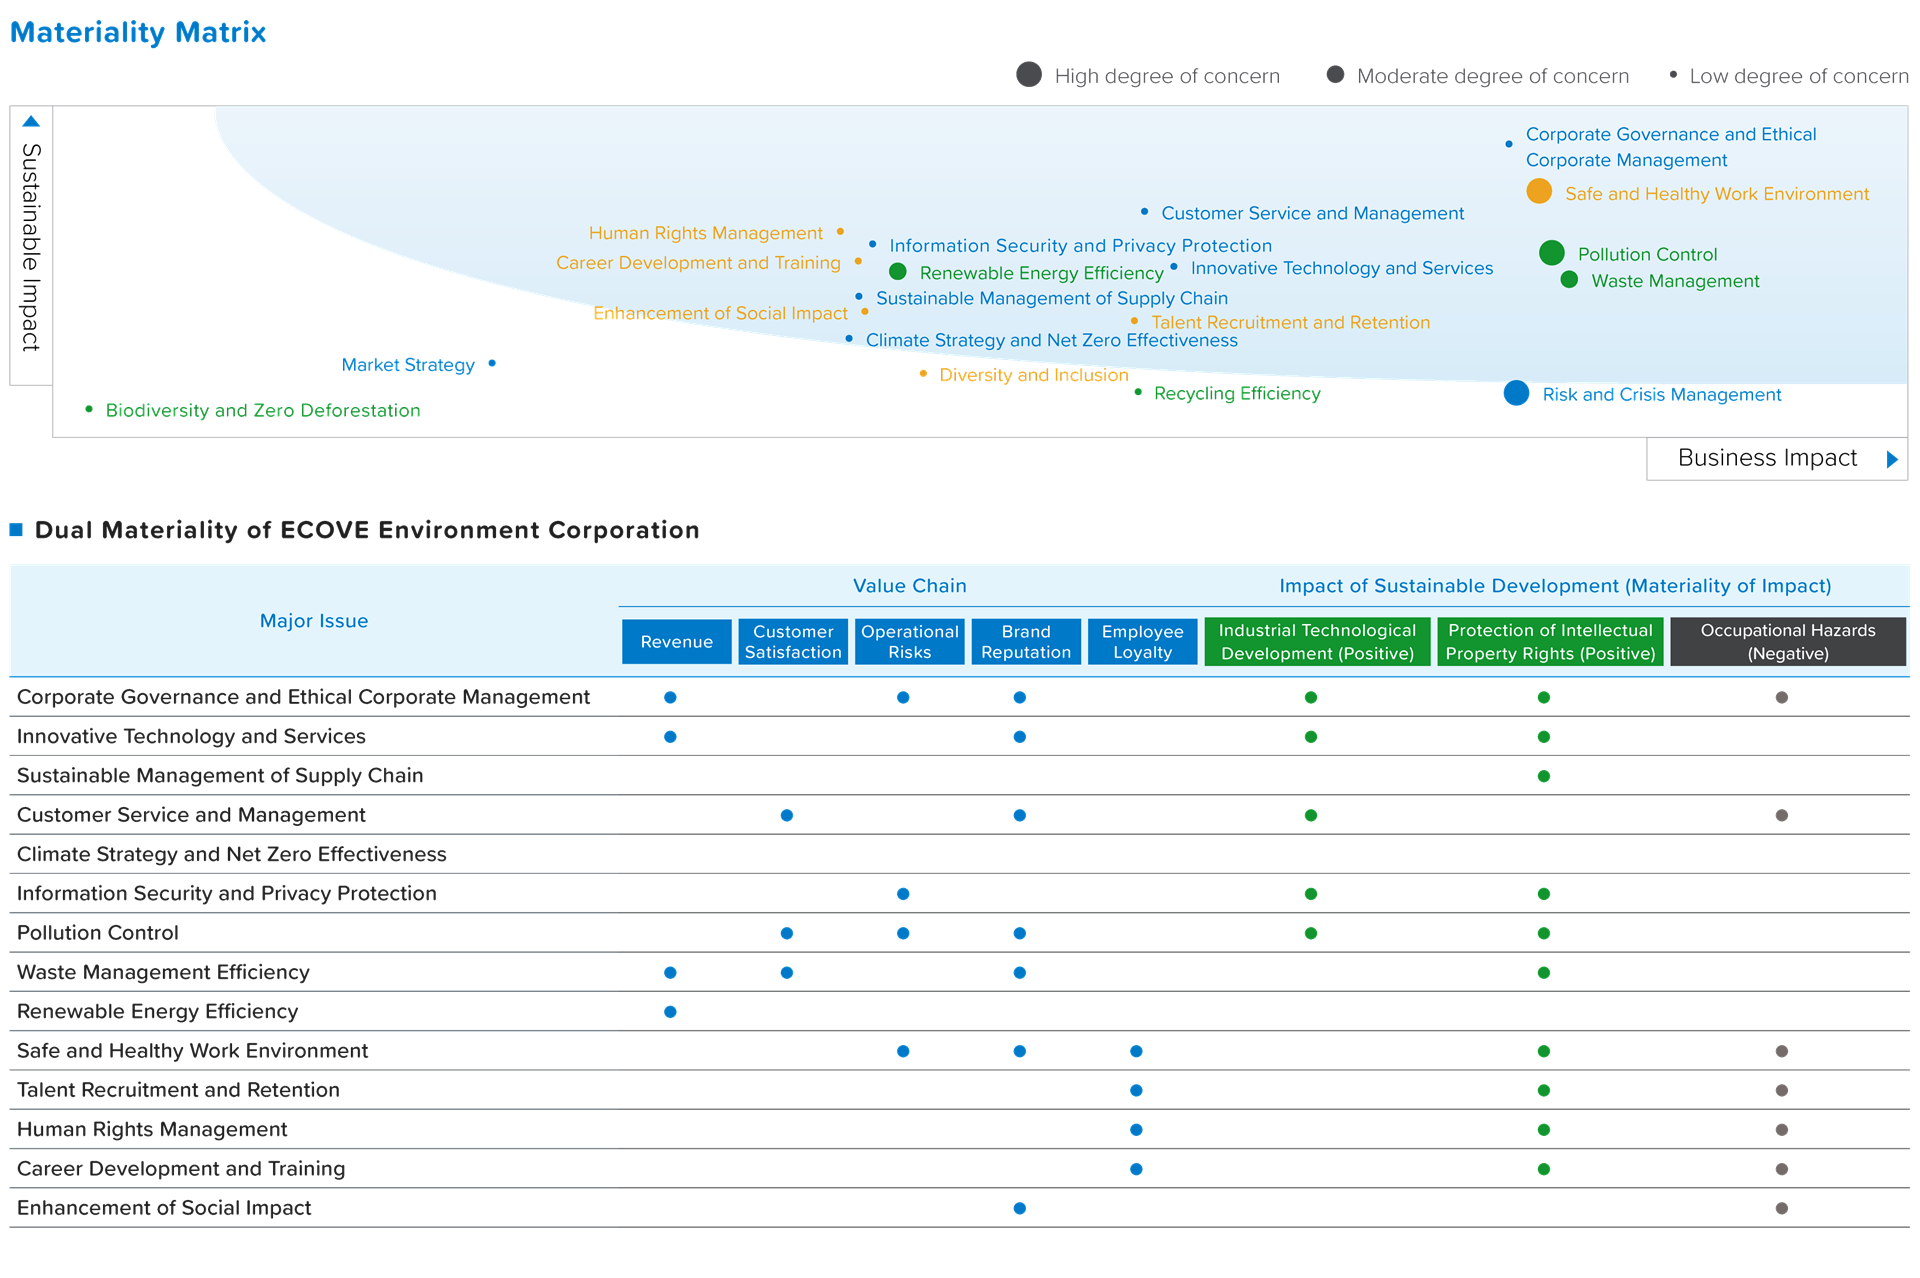The image size is (1920, 1278).
Task: Click the Major Issue column heading
Action: pos(314,621)
